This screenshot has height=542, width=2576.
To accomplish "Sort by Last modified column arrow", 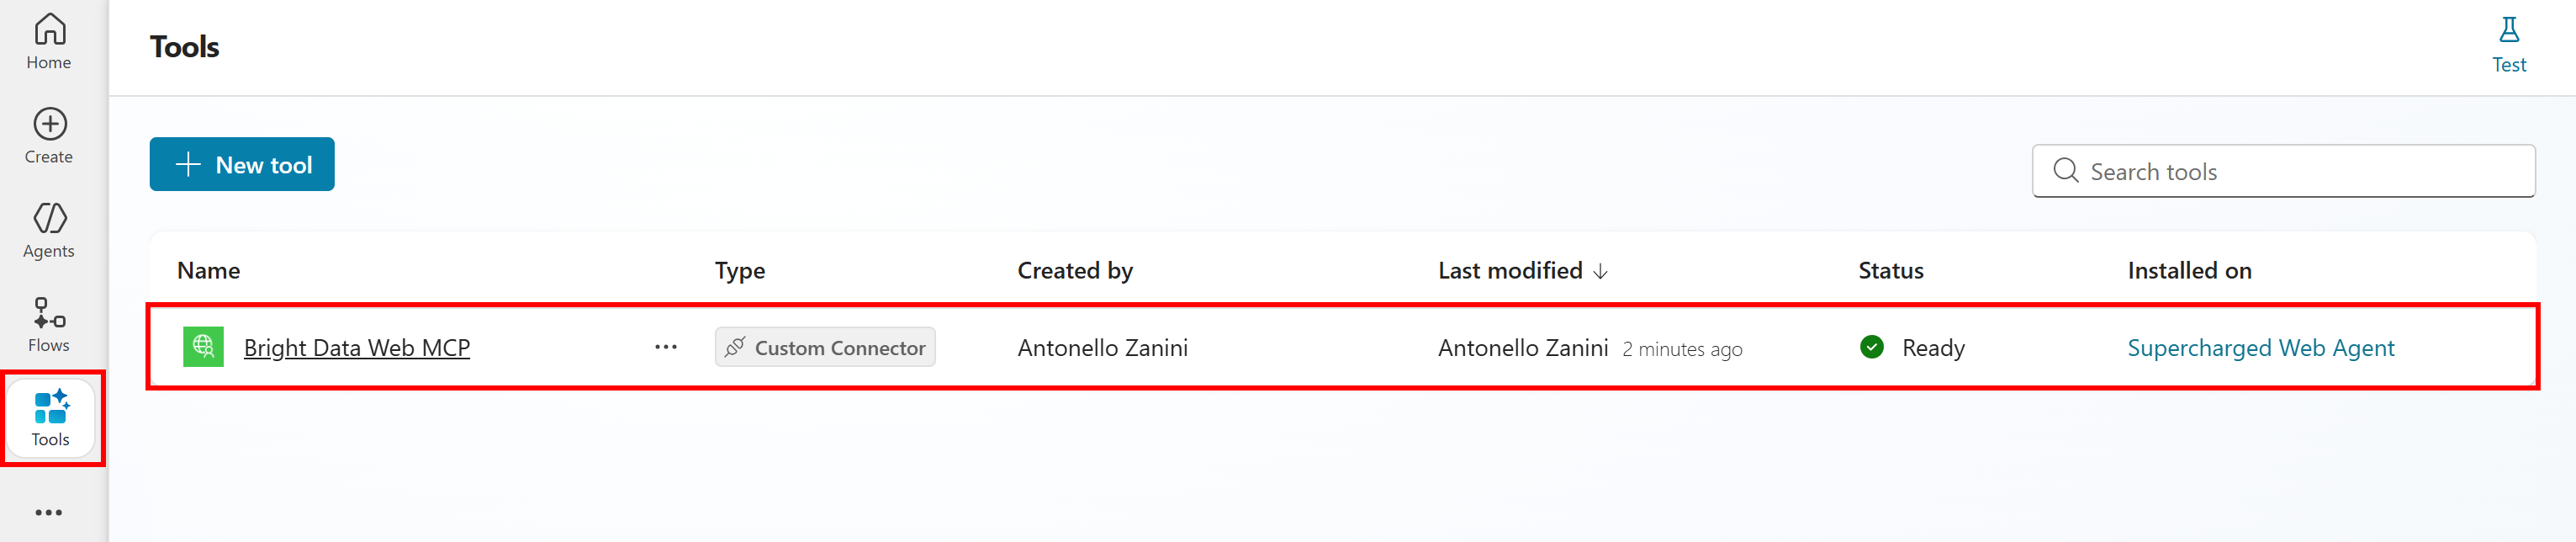I will pos(1601,271).
